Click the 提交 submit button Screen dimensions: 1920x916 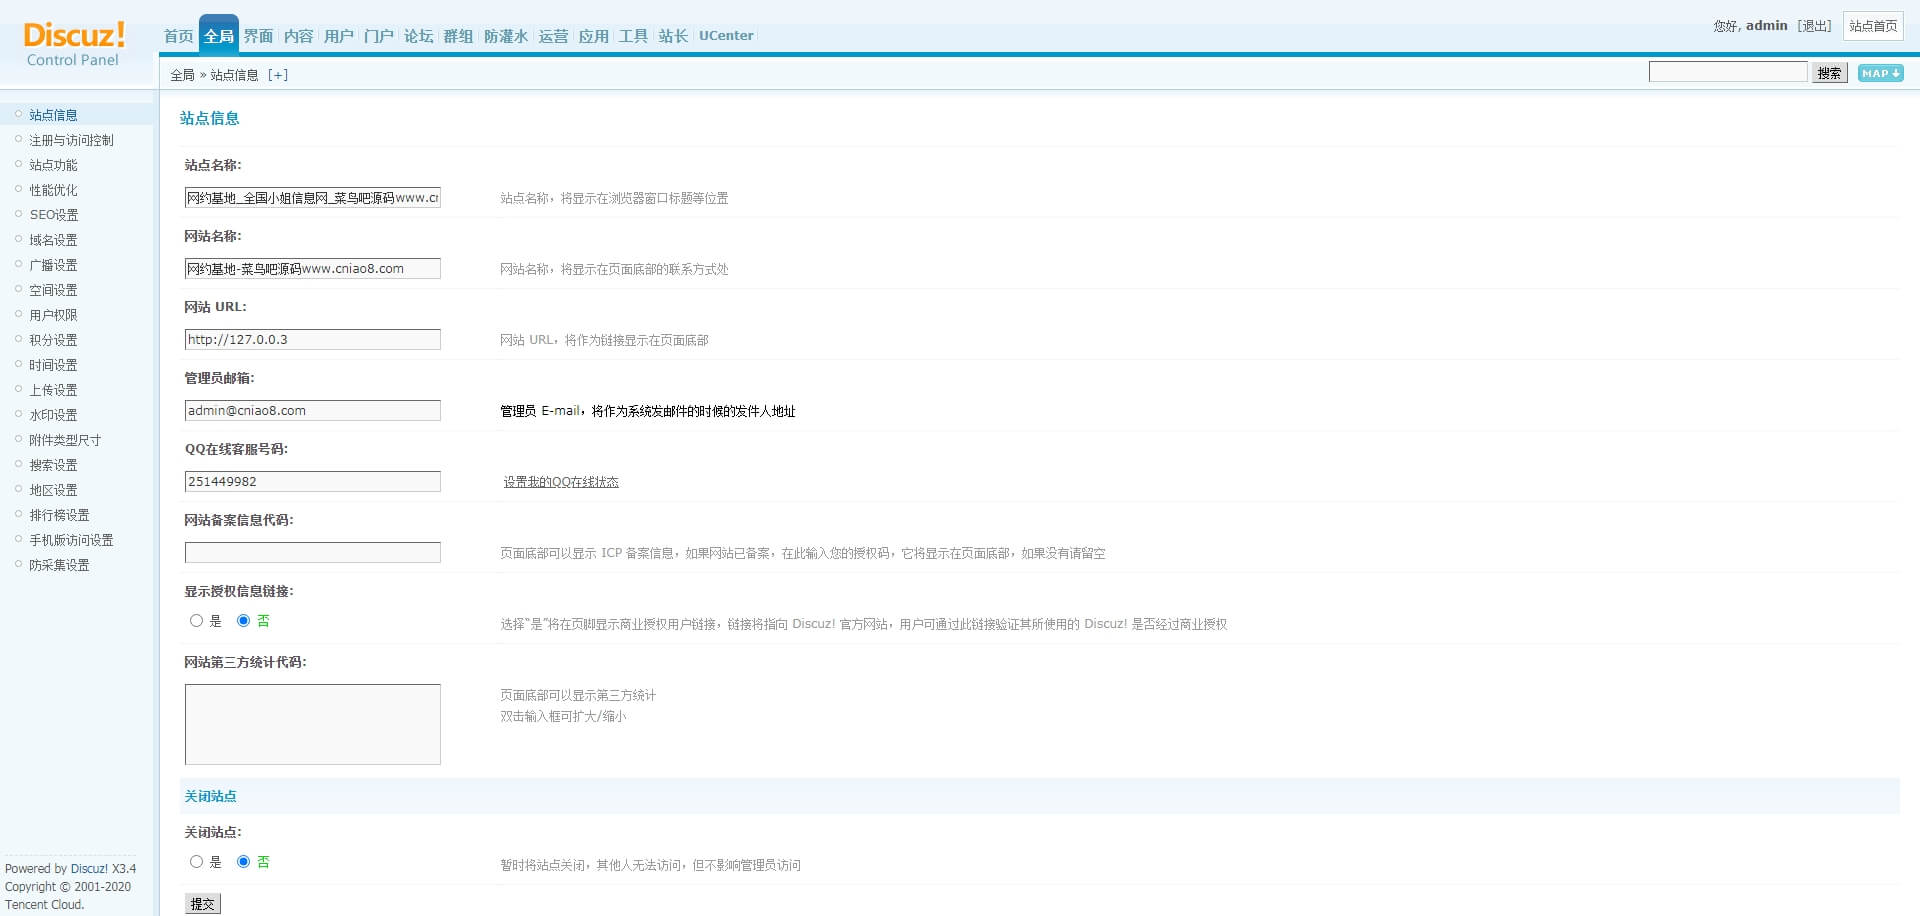point(202,904)
